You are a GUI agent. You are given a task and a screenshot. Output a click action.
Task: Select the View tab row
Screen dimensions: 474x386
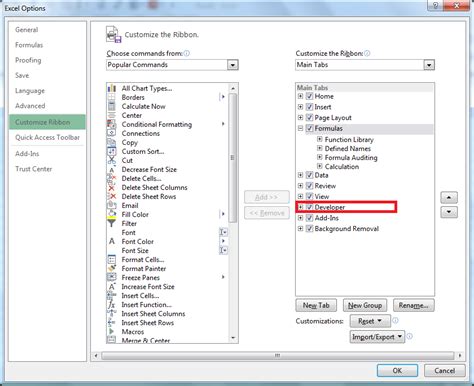[x=365, y=196]
